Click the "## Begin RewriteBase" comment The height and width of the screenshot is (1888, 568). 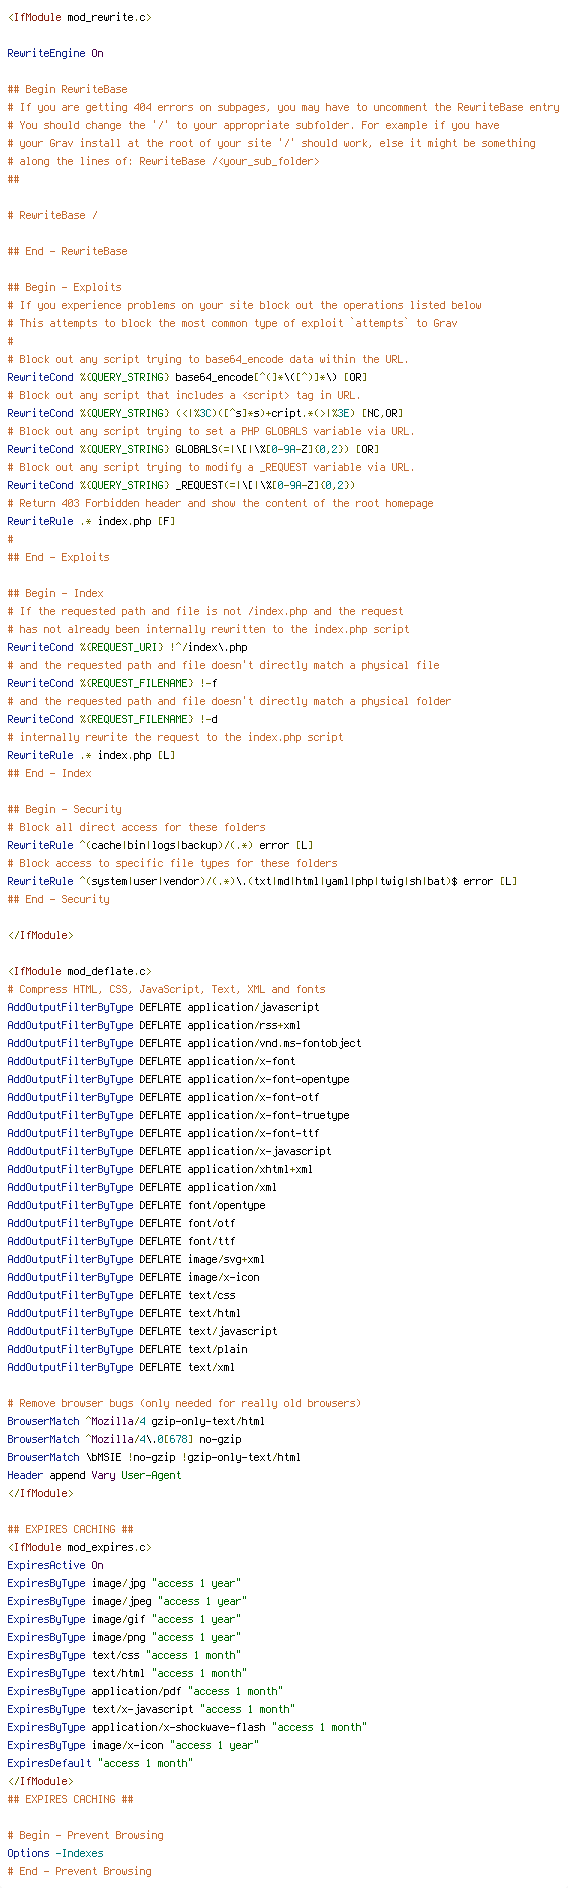click(67, 89)
